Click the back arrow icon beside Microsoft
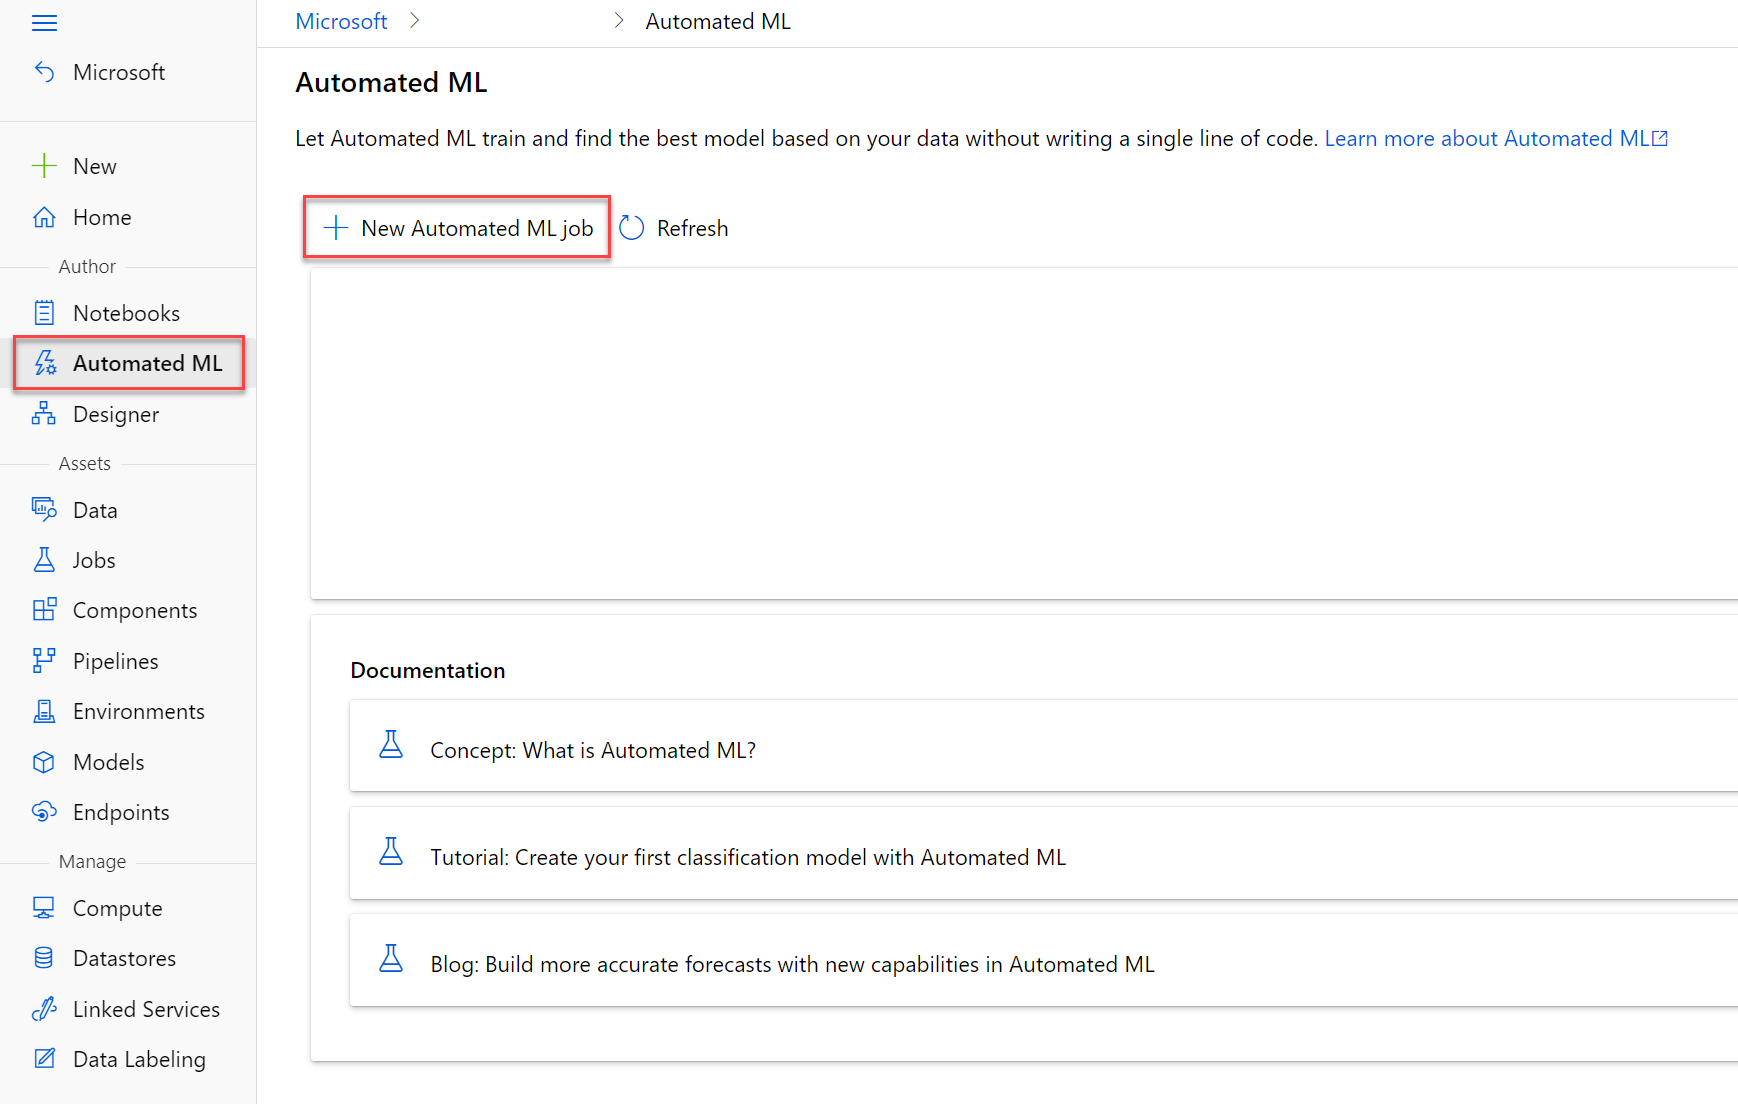 (x=44, y=72)
